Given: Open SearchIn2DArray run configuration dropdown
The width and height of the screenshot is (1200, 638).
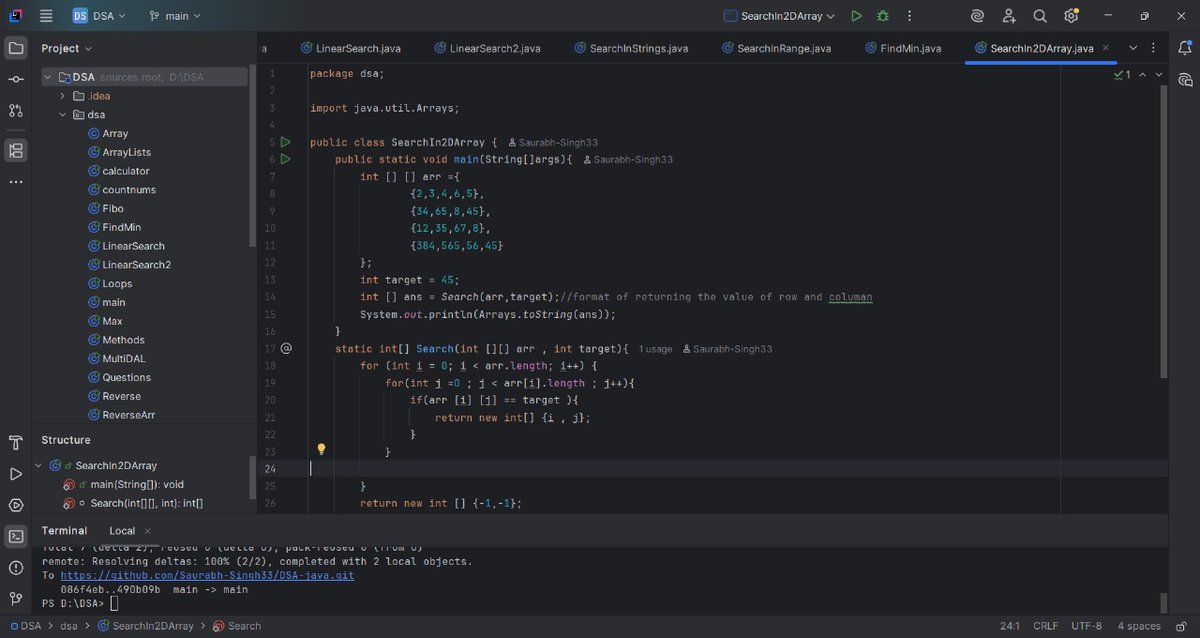Looking at the screenshot, I should (x=779, y=16).
